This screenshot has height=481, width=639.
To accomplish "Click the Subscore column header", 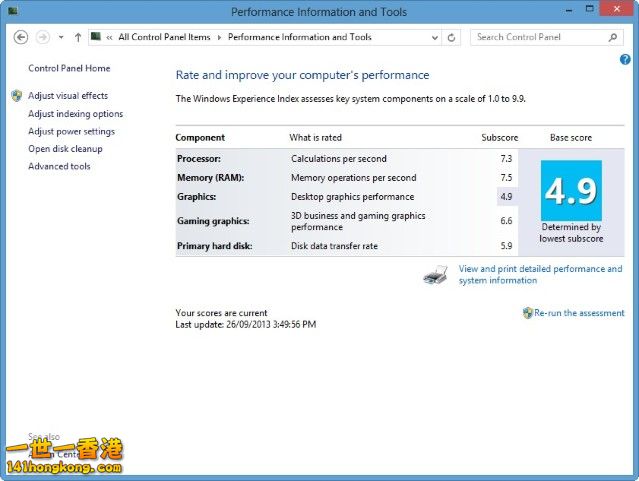I will (500, 138).
